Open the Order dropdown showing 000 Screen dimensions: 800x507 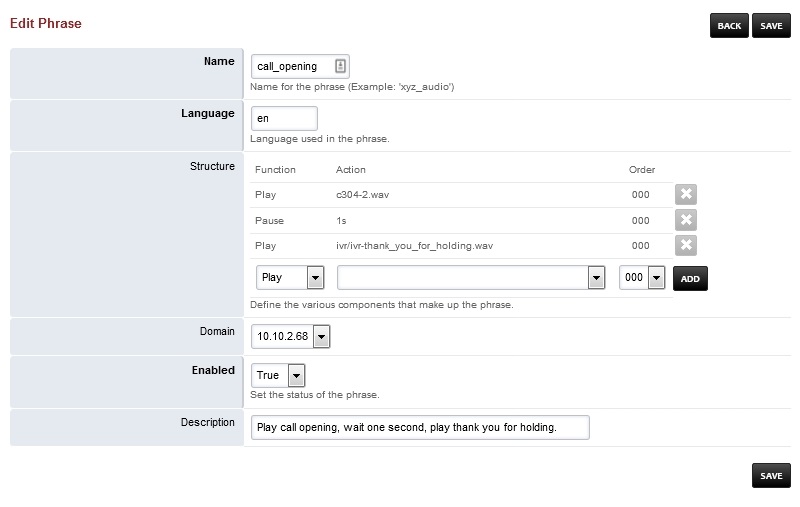click(642, 278)
